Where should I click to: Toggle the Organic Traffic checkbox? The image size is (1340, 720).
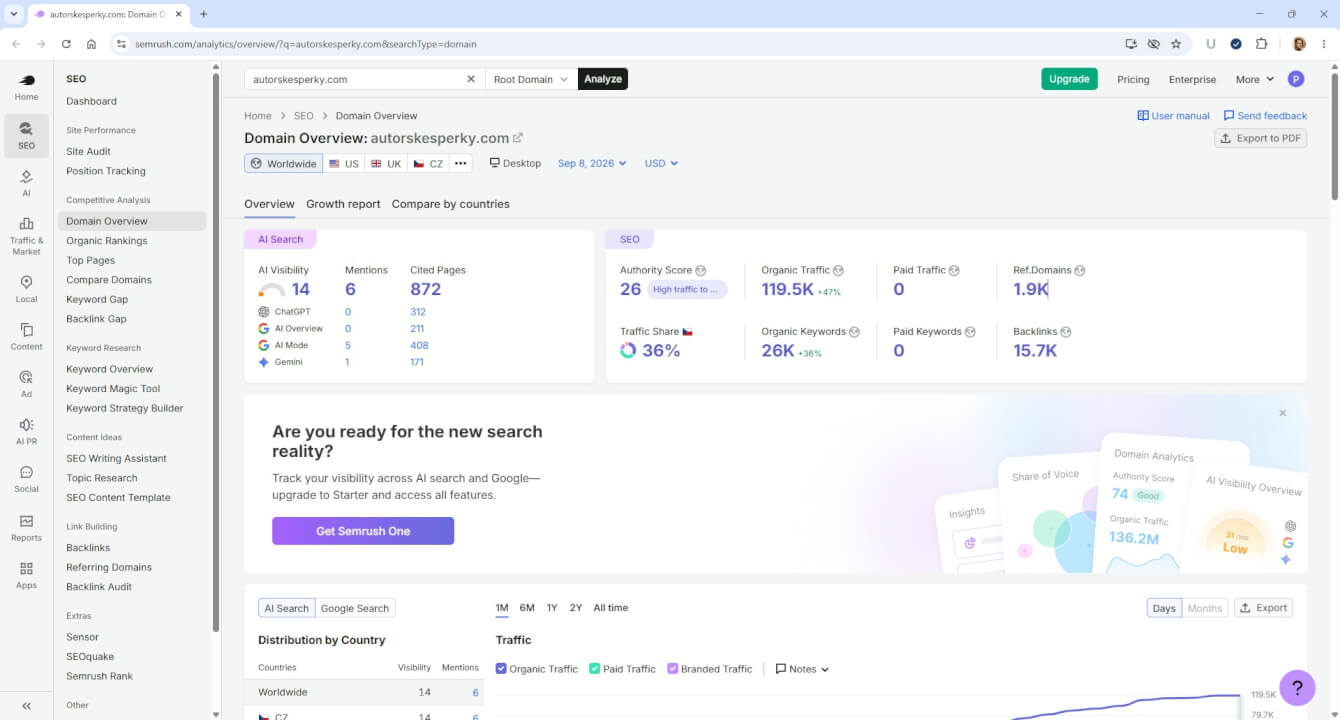pyautogui.click(x=501, y=669)
